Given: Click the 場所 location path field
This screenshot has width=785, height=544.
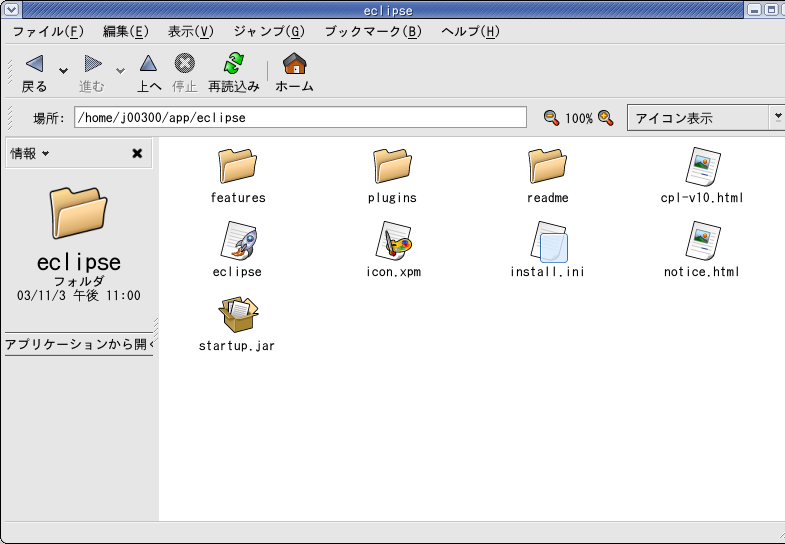Looking at the screenshot, I should click(x=300, y=117).
